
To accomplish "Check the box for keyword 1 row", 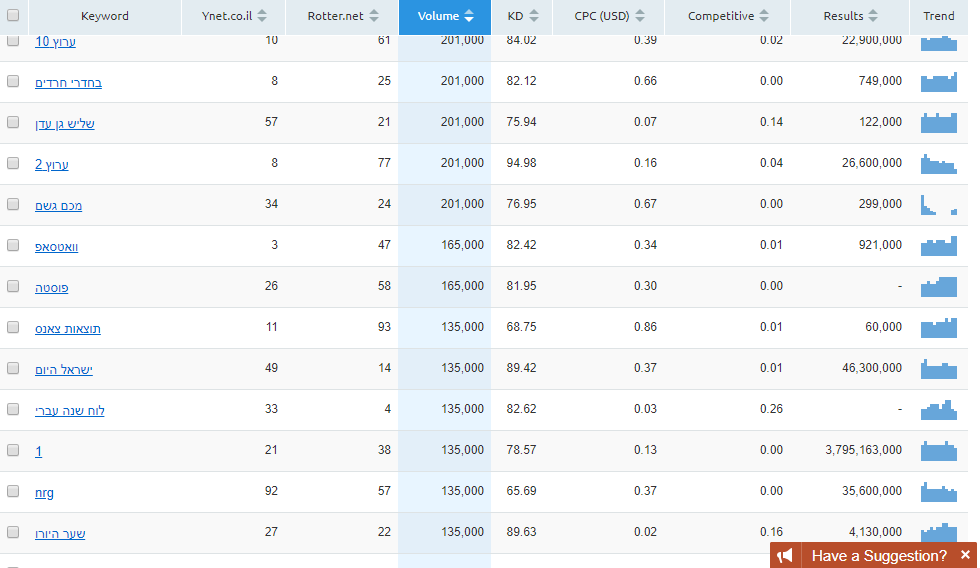I will pyautogui.click(x=13, y=451).
